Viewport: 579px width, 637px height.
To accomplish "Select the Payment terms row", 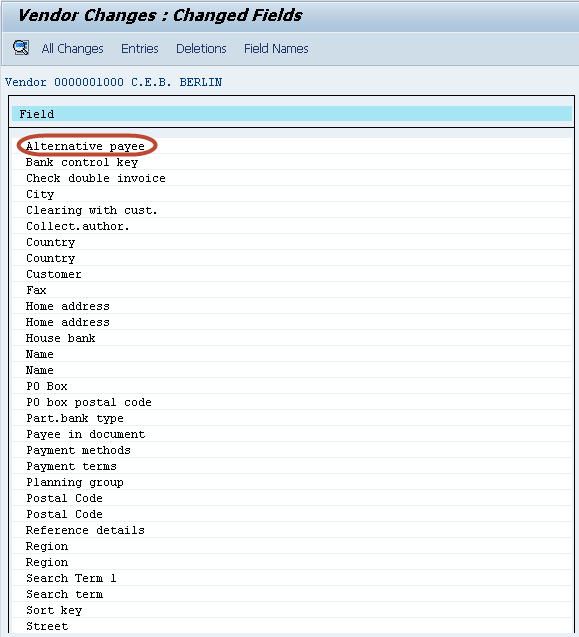I will point(292,466).
